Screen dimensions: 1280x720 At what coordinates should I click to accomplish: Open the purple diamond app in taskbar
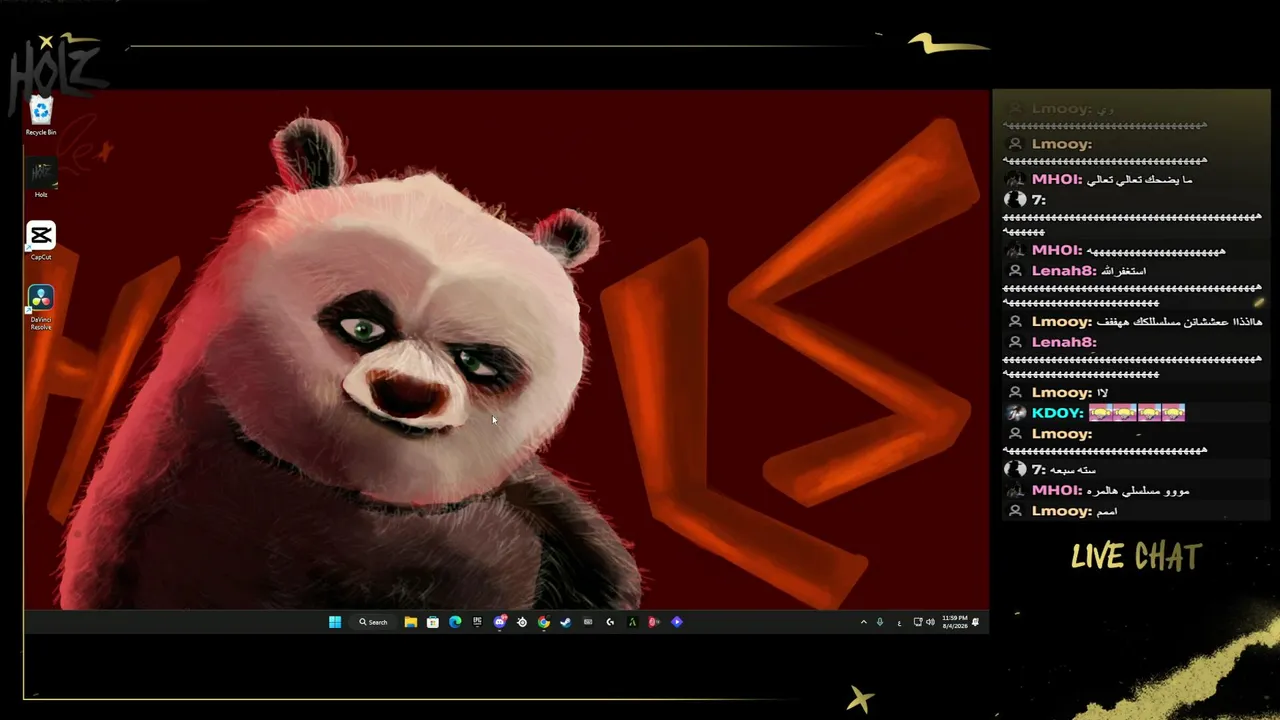tap(677, 622)
